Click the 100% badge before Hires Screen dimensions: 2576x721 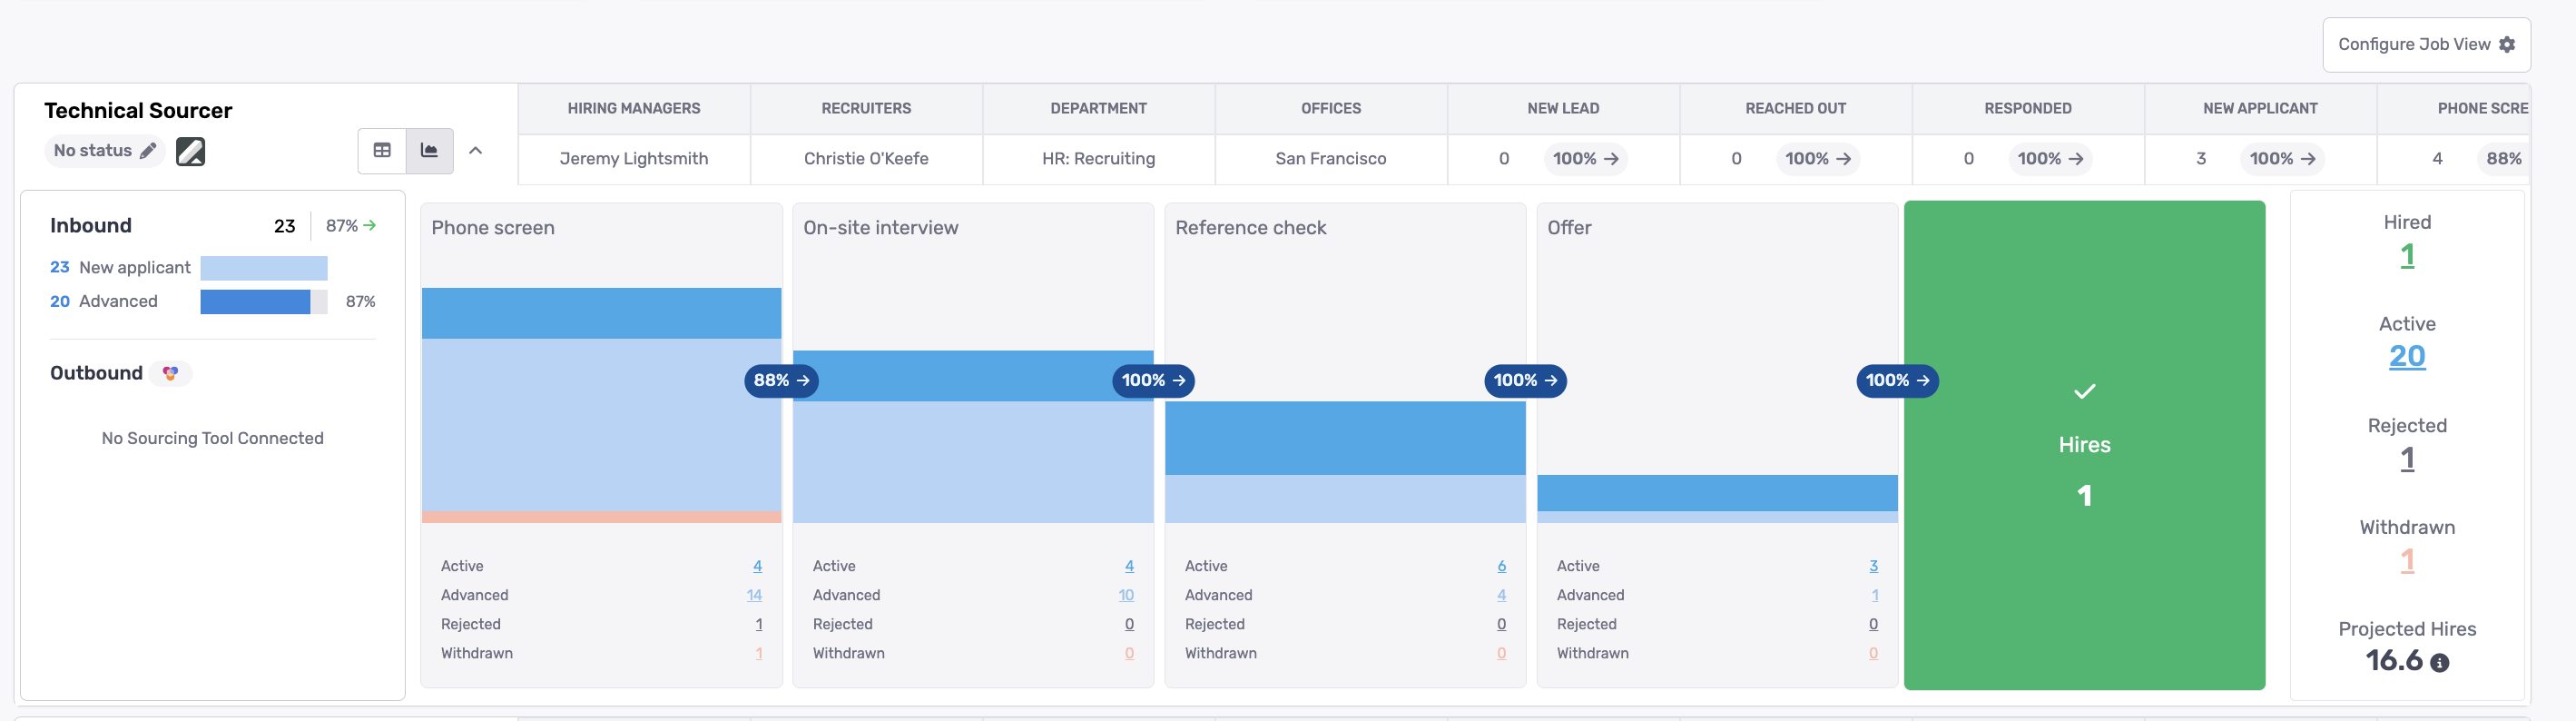tap(1897, 380)
